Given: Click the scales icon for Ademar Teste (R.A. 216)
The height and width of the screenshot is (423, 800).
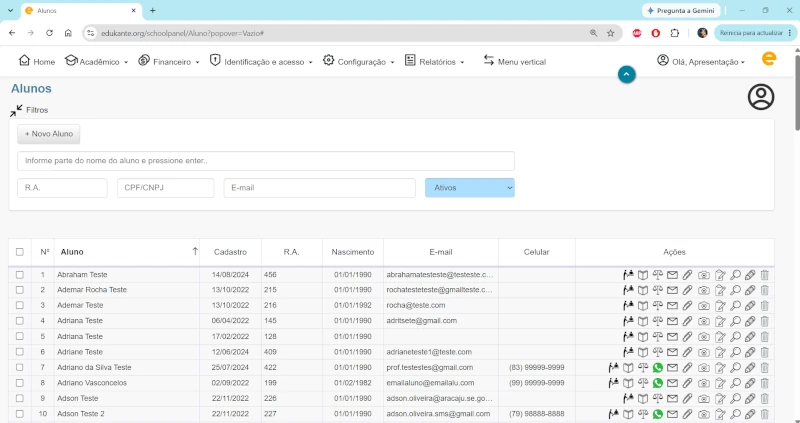Looking at the screenshot, I should (658, 306).
